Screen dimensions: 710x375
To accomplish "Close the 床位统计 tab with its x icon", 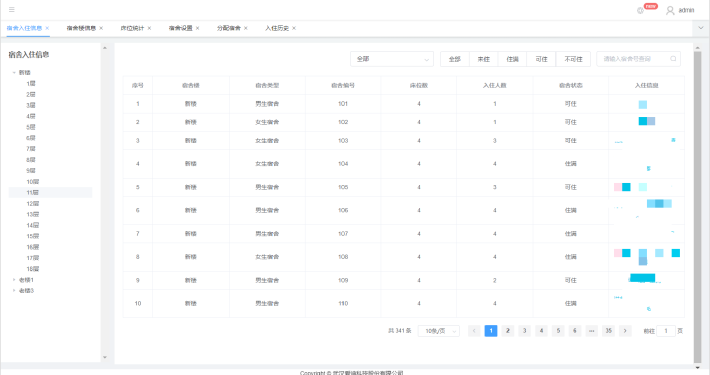I will point(149,28).
